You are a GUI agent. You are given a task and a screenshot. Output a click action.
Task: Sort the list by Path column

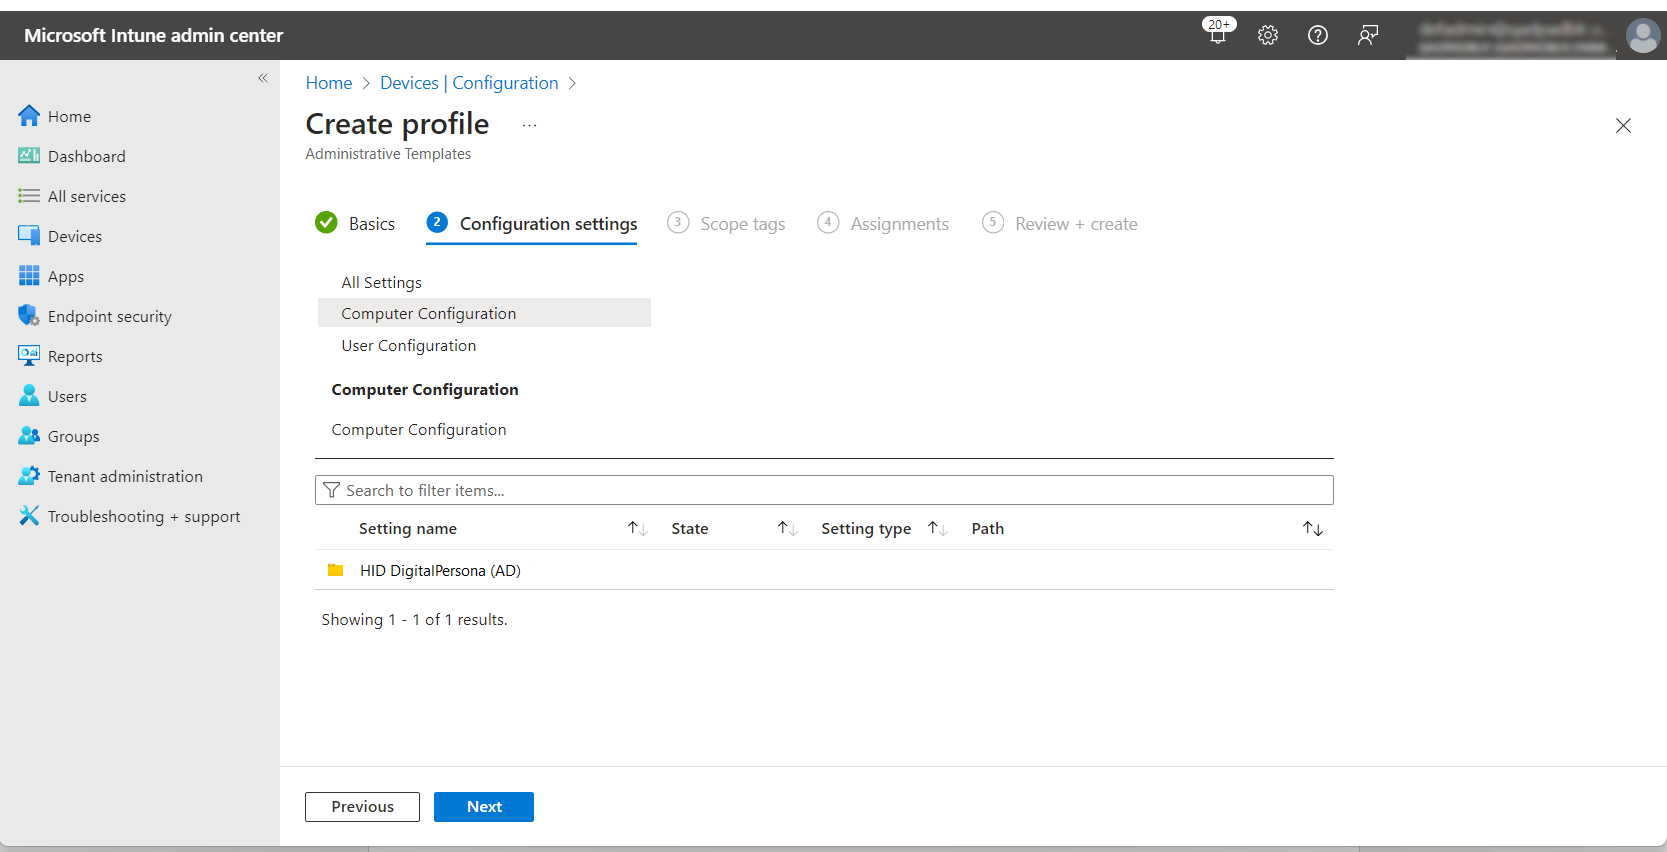[x=1312, y=529]
